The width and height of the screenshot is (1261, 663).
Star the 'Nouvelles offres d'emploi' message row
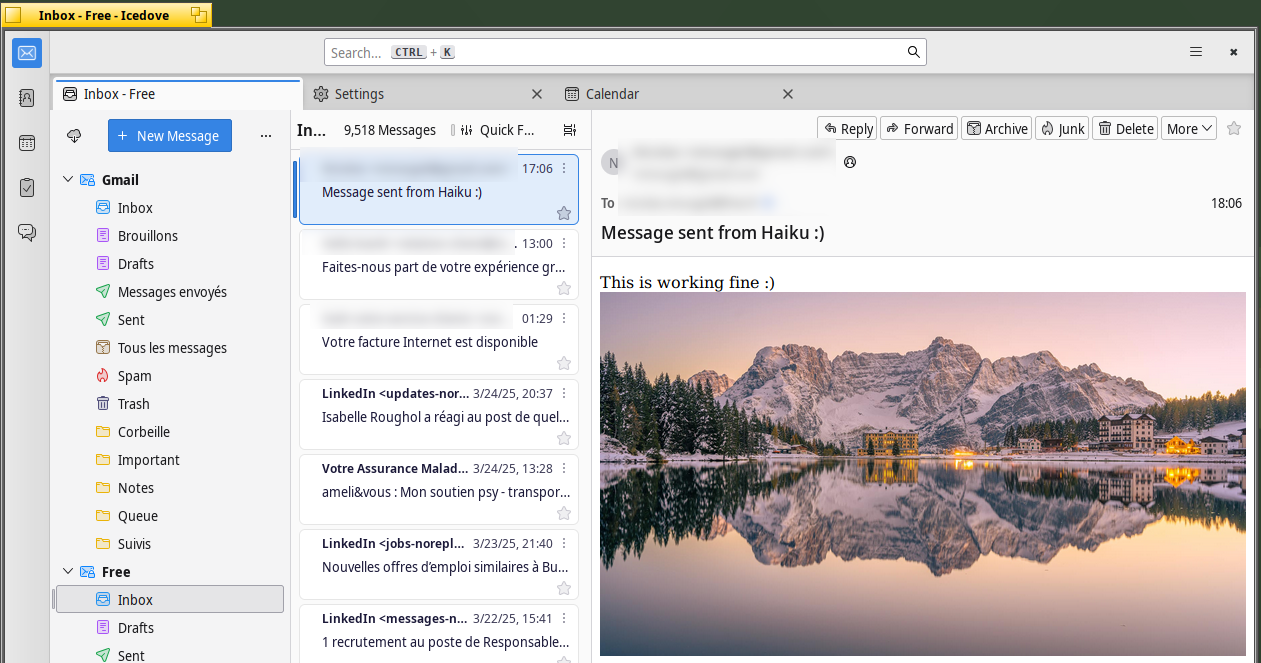[x=564, y=588]
